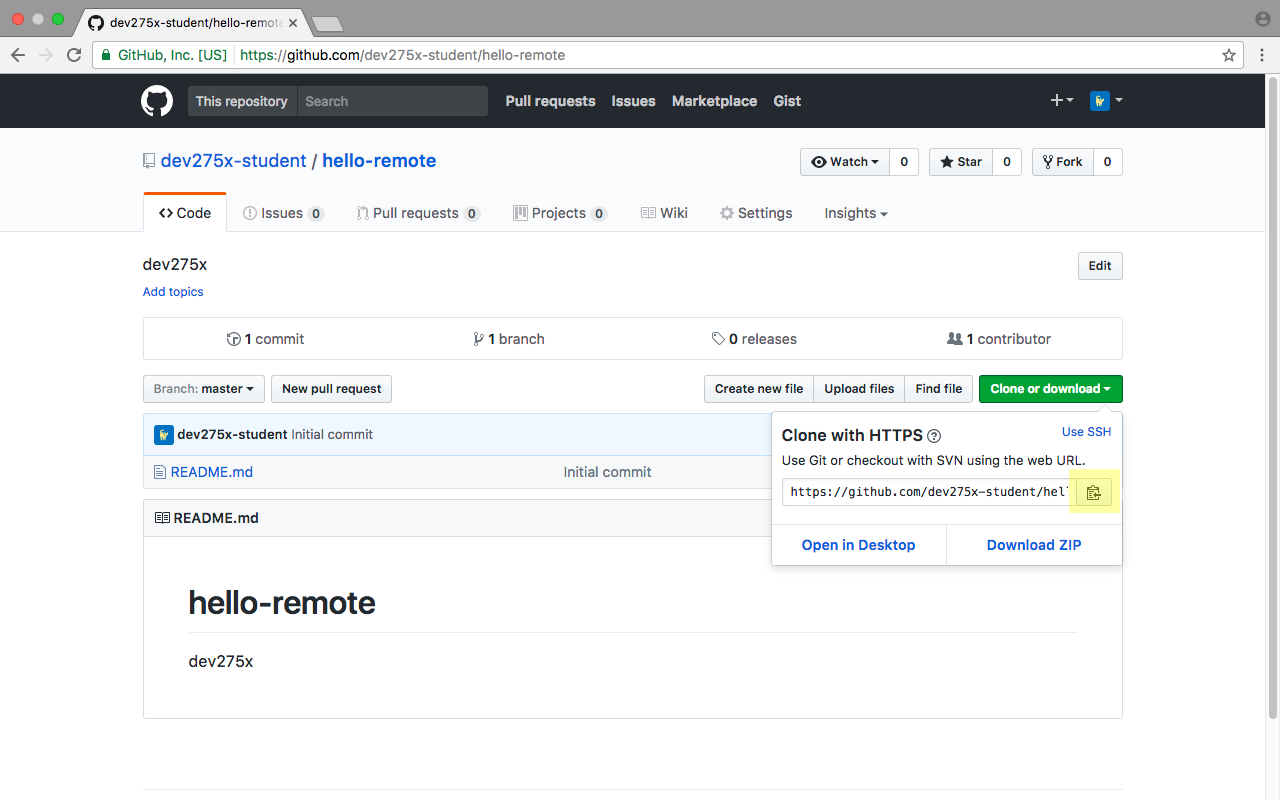The image size is (1280, 800).
Task: Open the Wiki tab
Action: [664, 213]
